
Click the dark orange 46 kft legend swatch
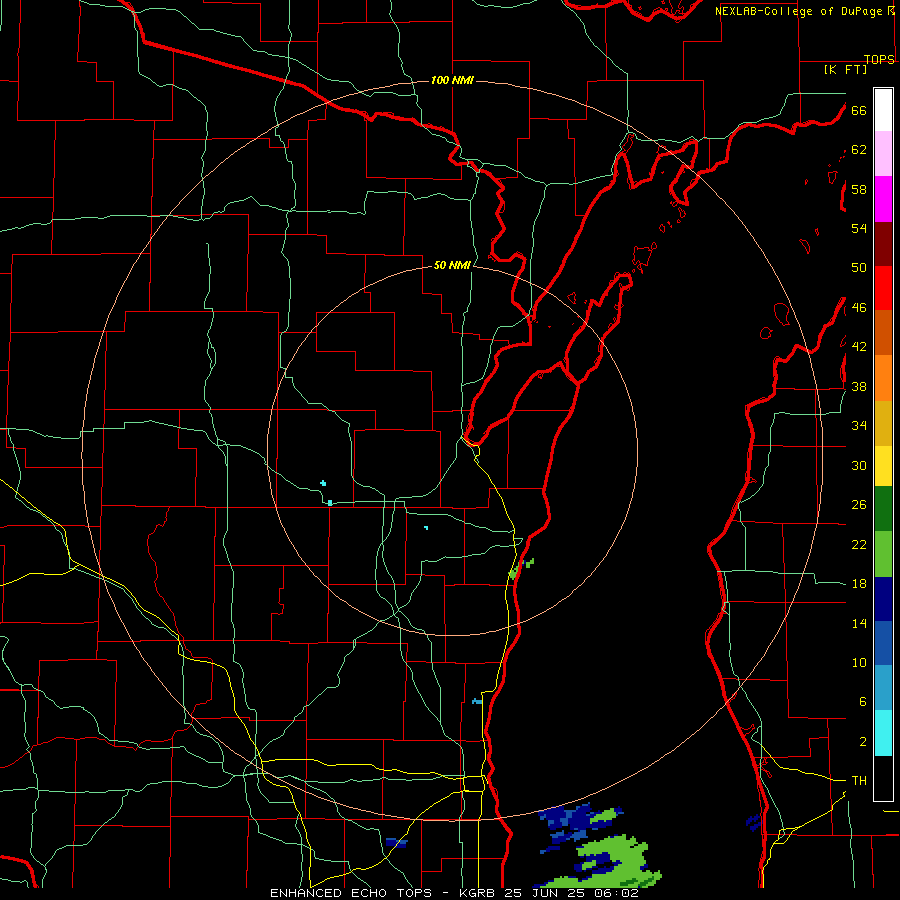tap(883, 332)
